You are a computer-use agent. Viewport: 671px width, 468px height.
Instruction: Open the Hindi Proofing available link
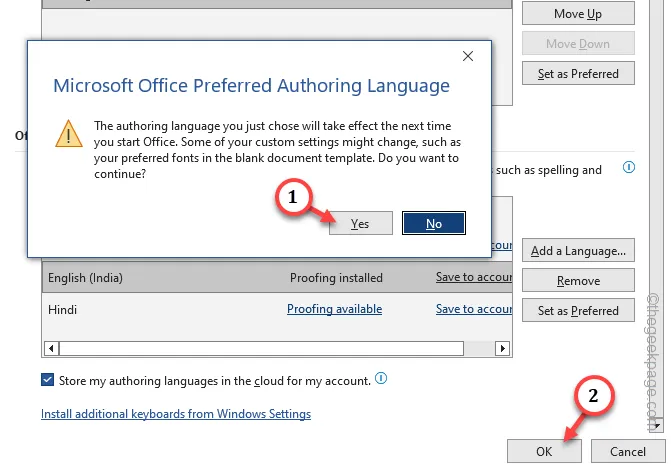coord(334,309)
